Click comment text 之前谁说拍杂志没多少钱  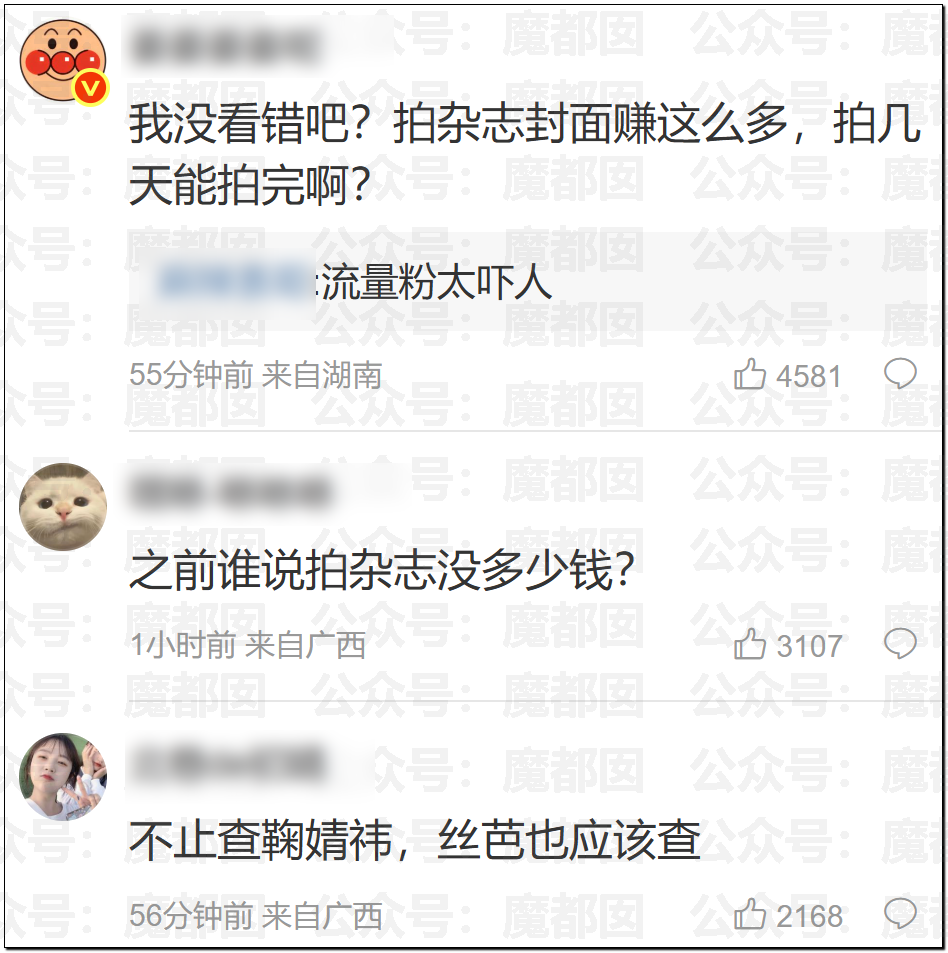(x=382, y=570)
